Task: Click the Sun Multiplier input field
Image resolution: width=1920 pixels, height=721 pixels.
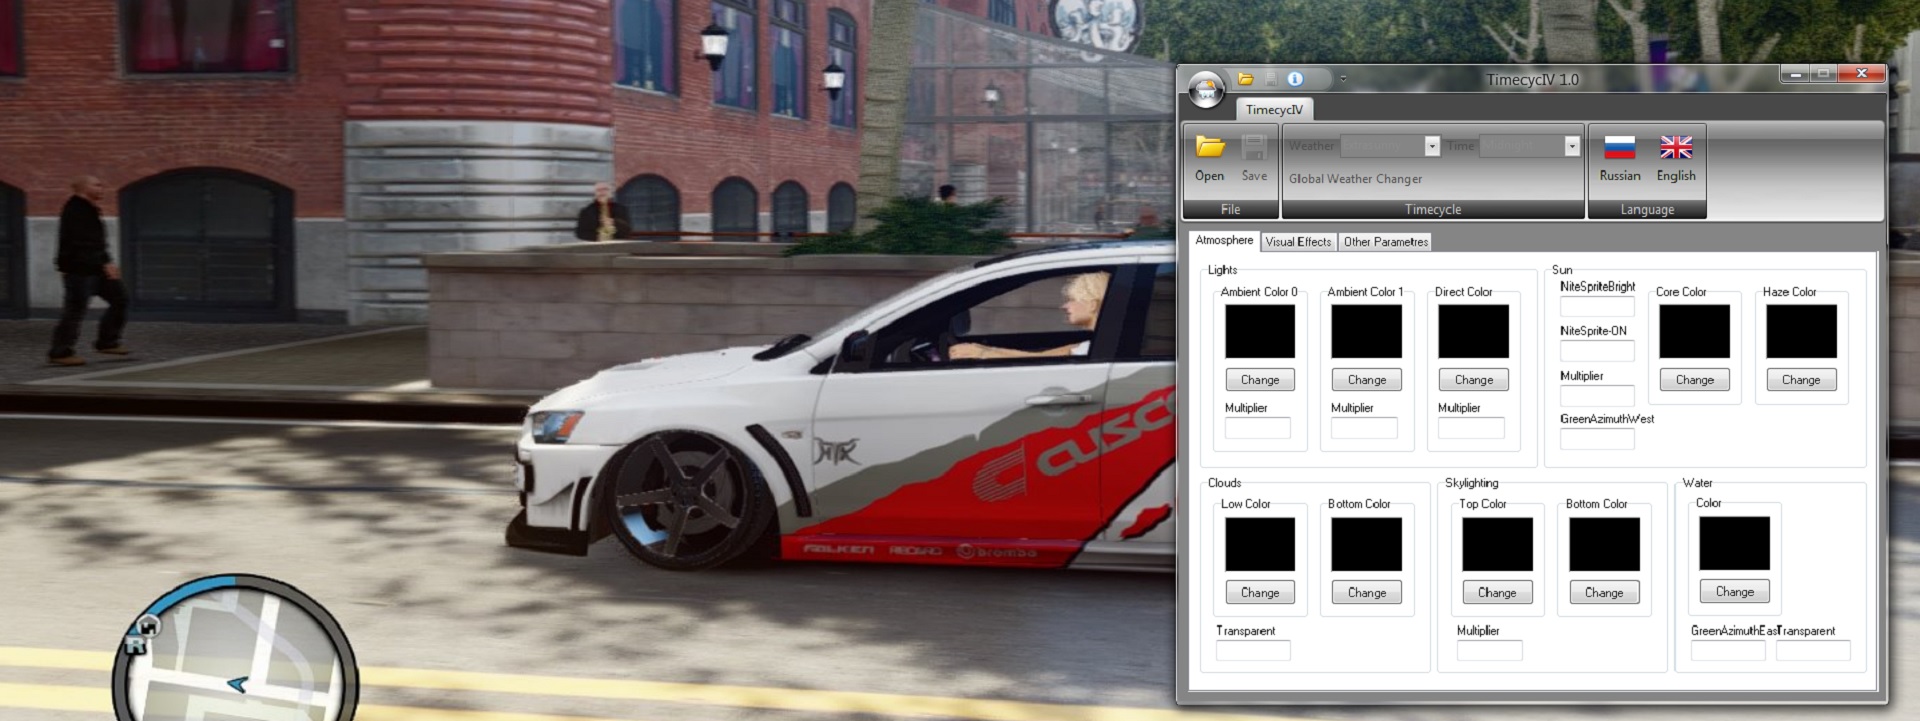Action: pos(1597,396)
